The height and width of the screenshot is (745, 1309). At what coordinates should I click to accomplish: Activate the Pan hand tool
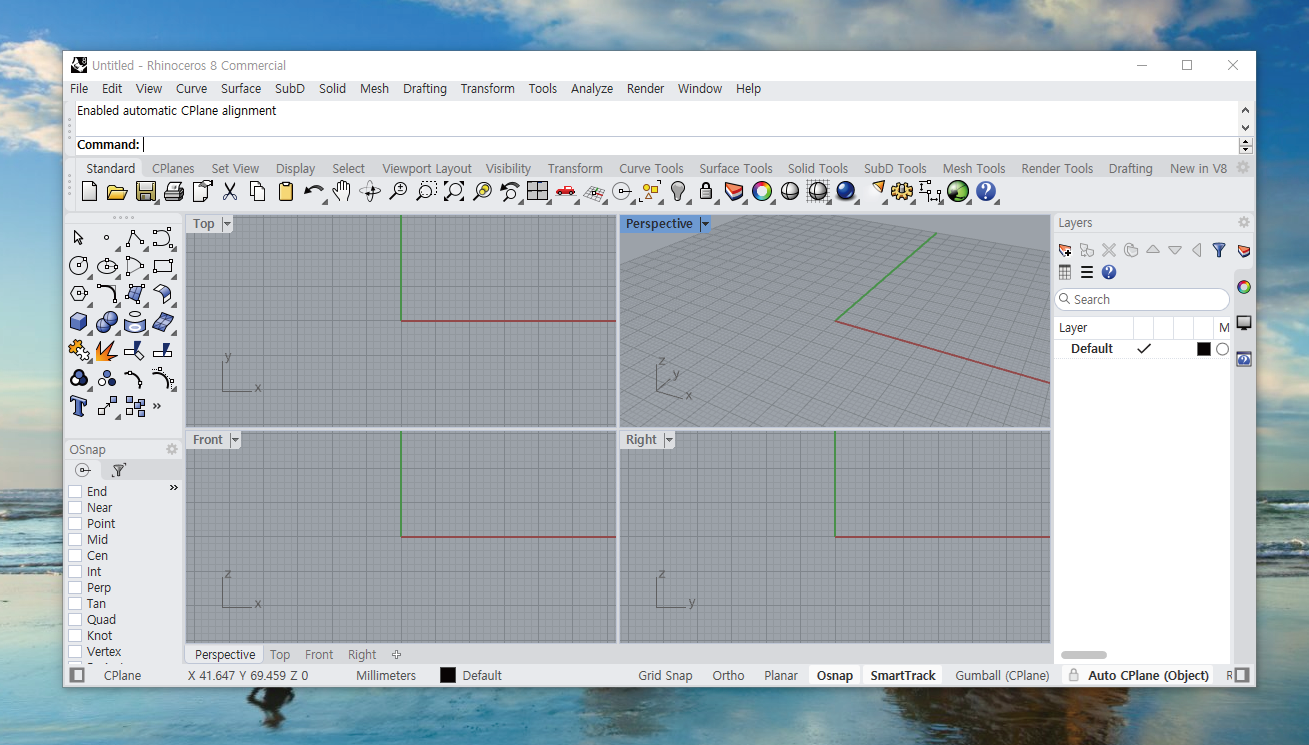pos(342,192)
